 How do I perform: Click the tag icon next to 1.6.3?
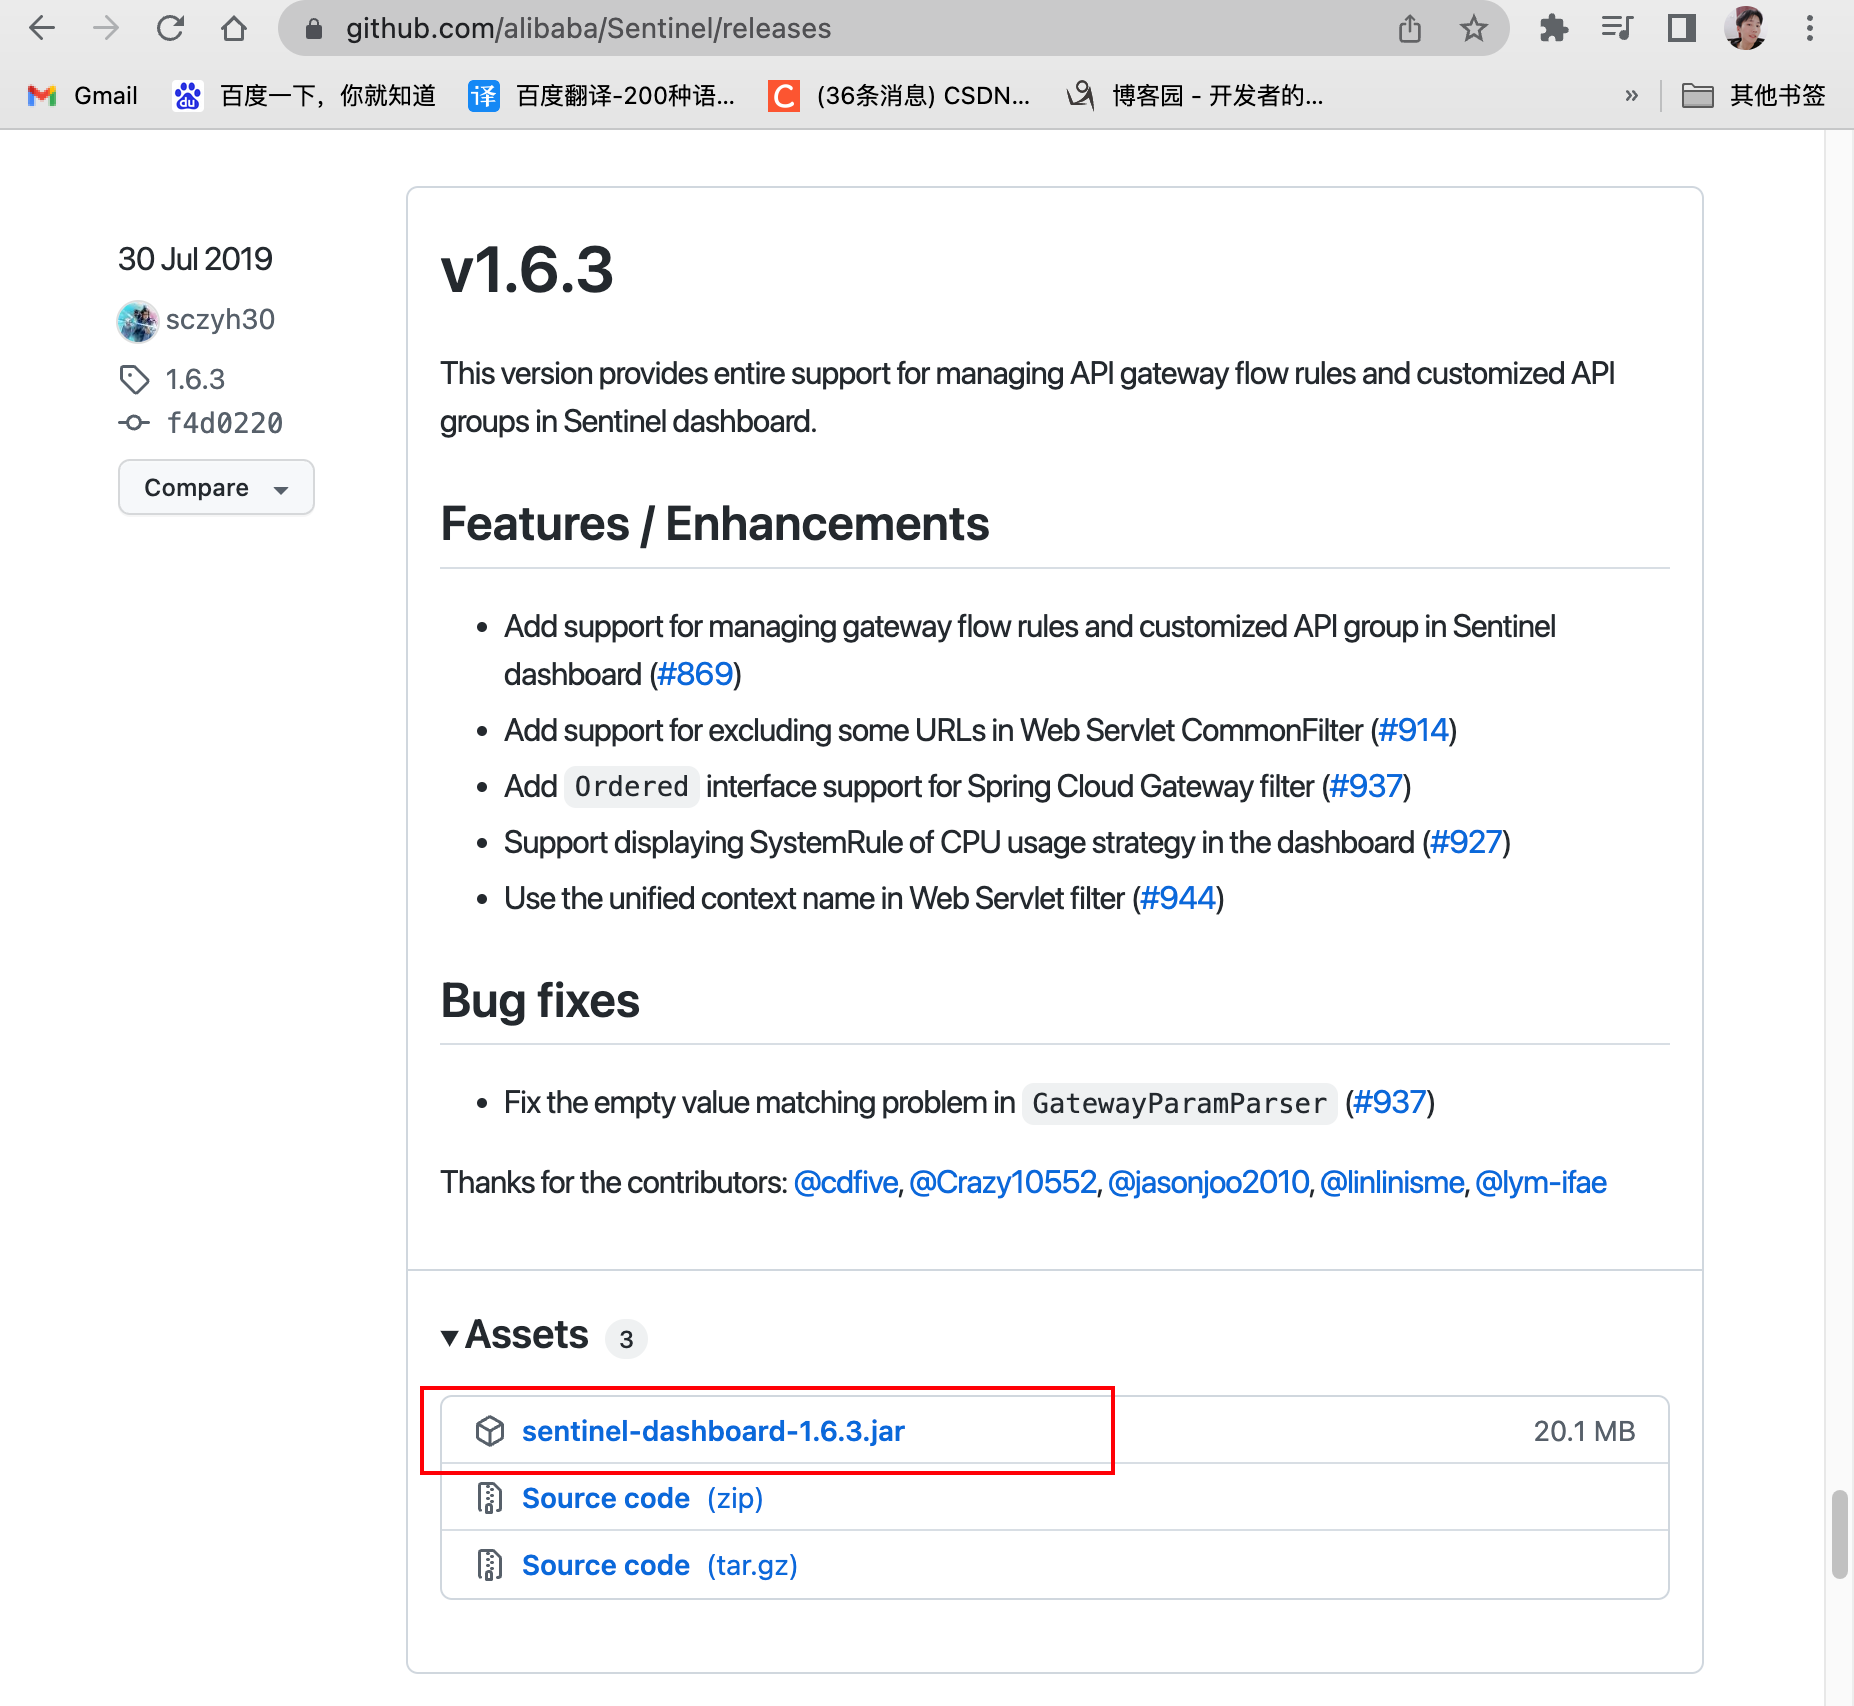pyautogui.click(x=134, y=380)
